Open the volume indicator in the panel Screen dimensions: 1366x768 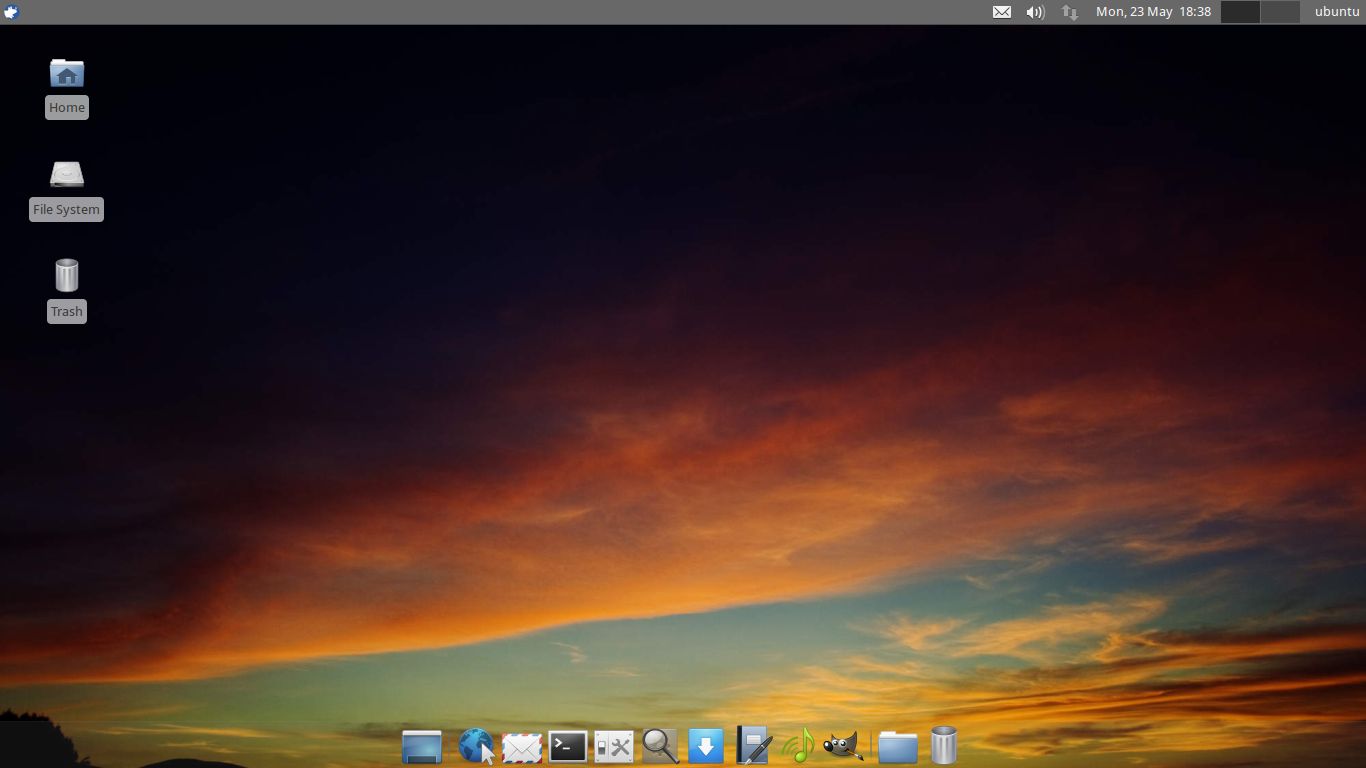click(x=1035, y=12)
